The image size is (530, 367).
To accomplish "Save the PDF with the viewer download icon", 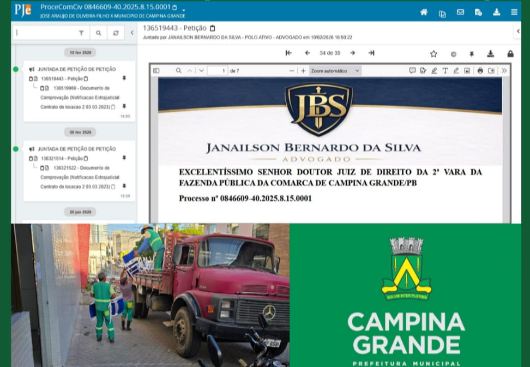I will 491,71.
